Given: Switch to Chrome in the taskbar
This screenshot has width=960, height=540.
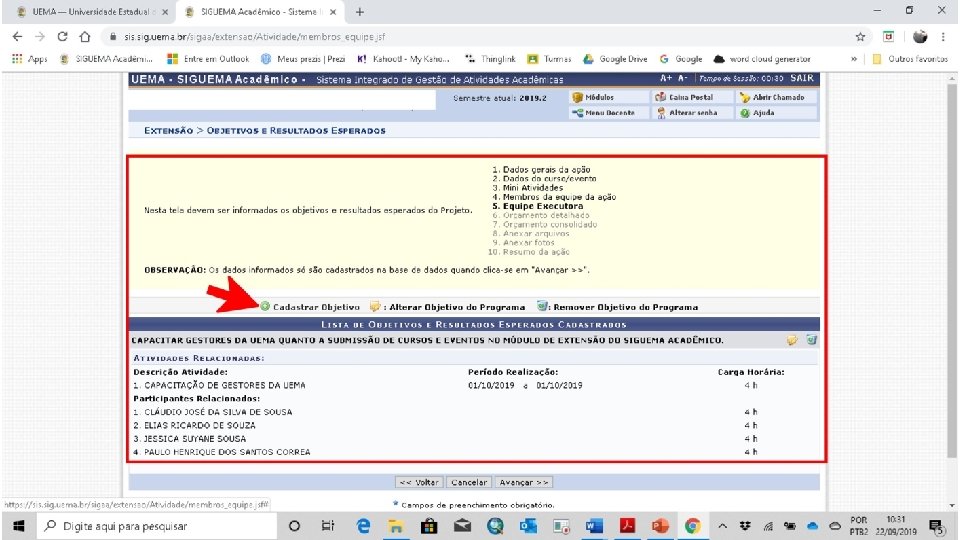Looking at the screenshot, I should (692, 526).
